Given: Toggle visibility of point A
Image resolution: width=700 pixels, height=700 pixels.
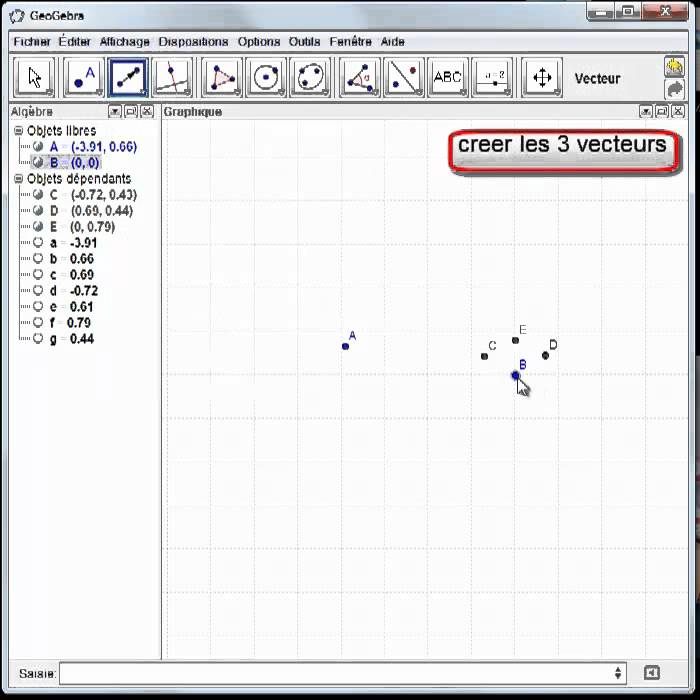Looking at the screenshot, I should [38, 146].
